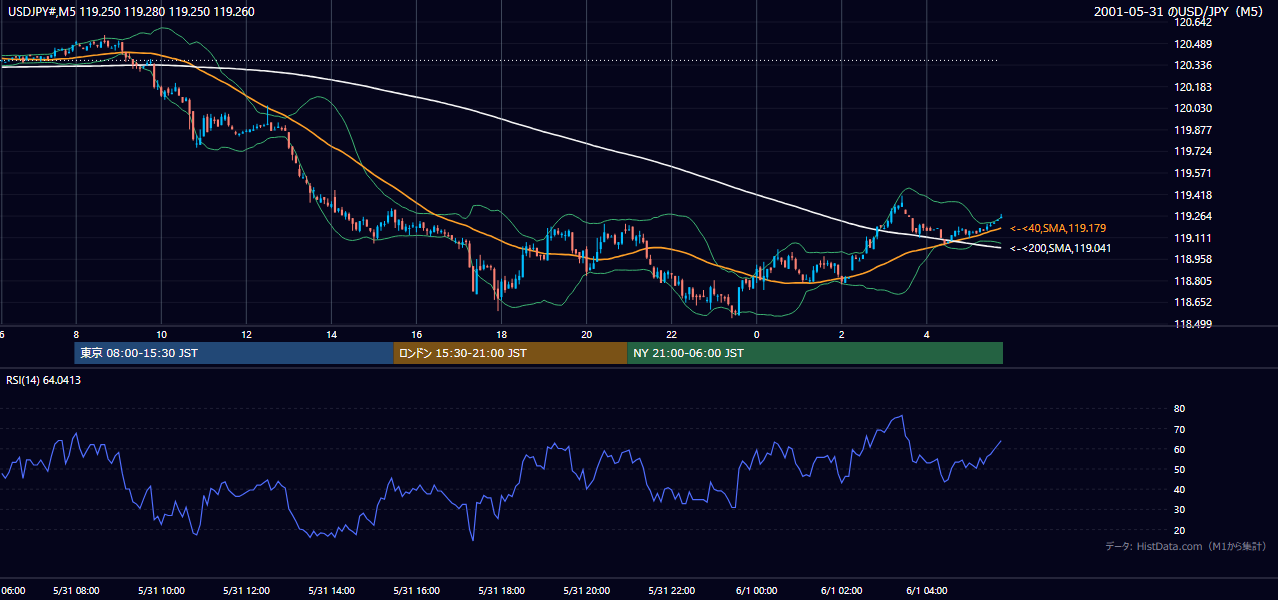Image resolution: width=1278 pixels, height=600 pixels.
Task: Click price level 119.877 on the price axis
Action: [1194, 130]
